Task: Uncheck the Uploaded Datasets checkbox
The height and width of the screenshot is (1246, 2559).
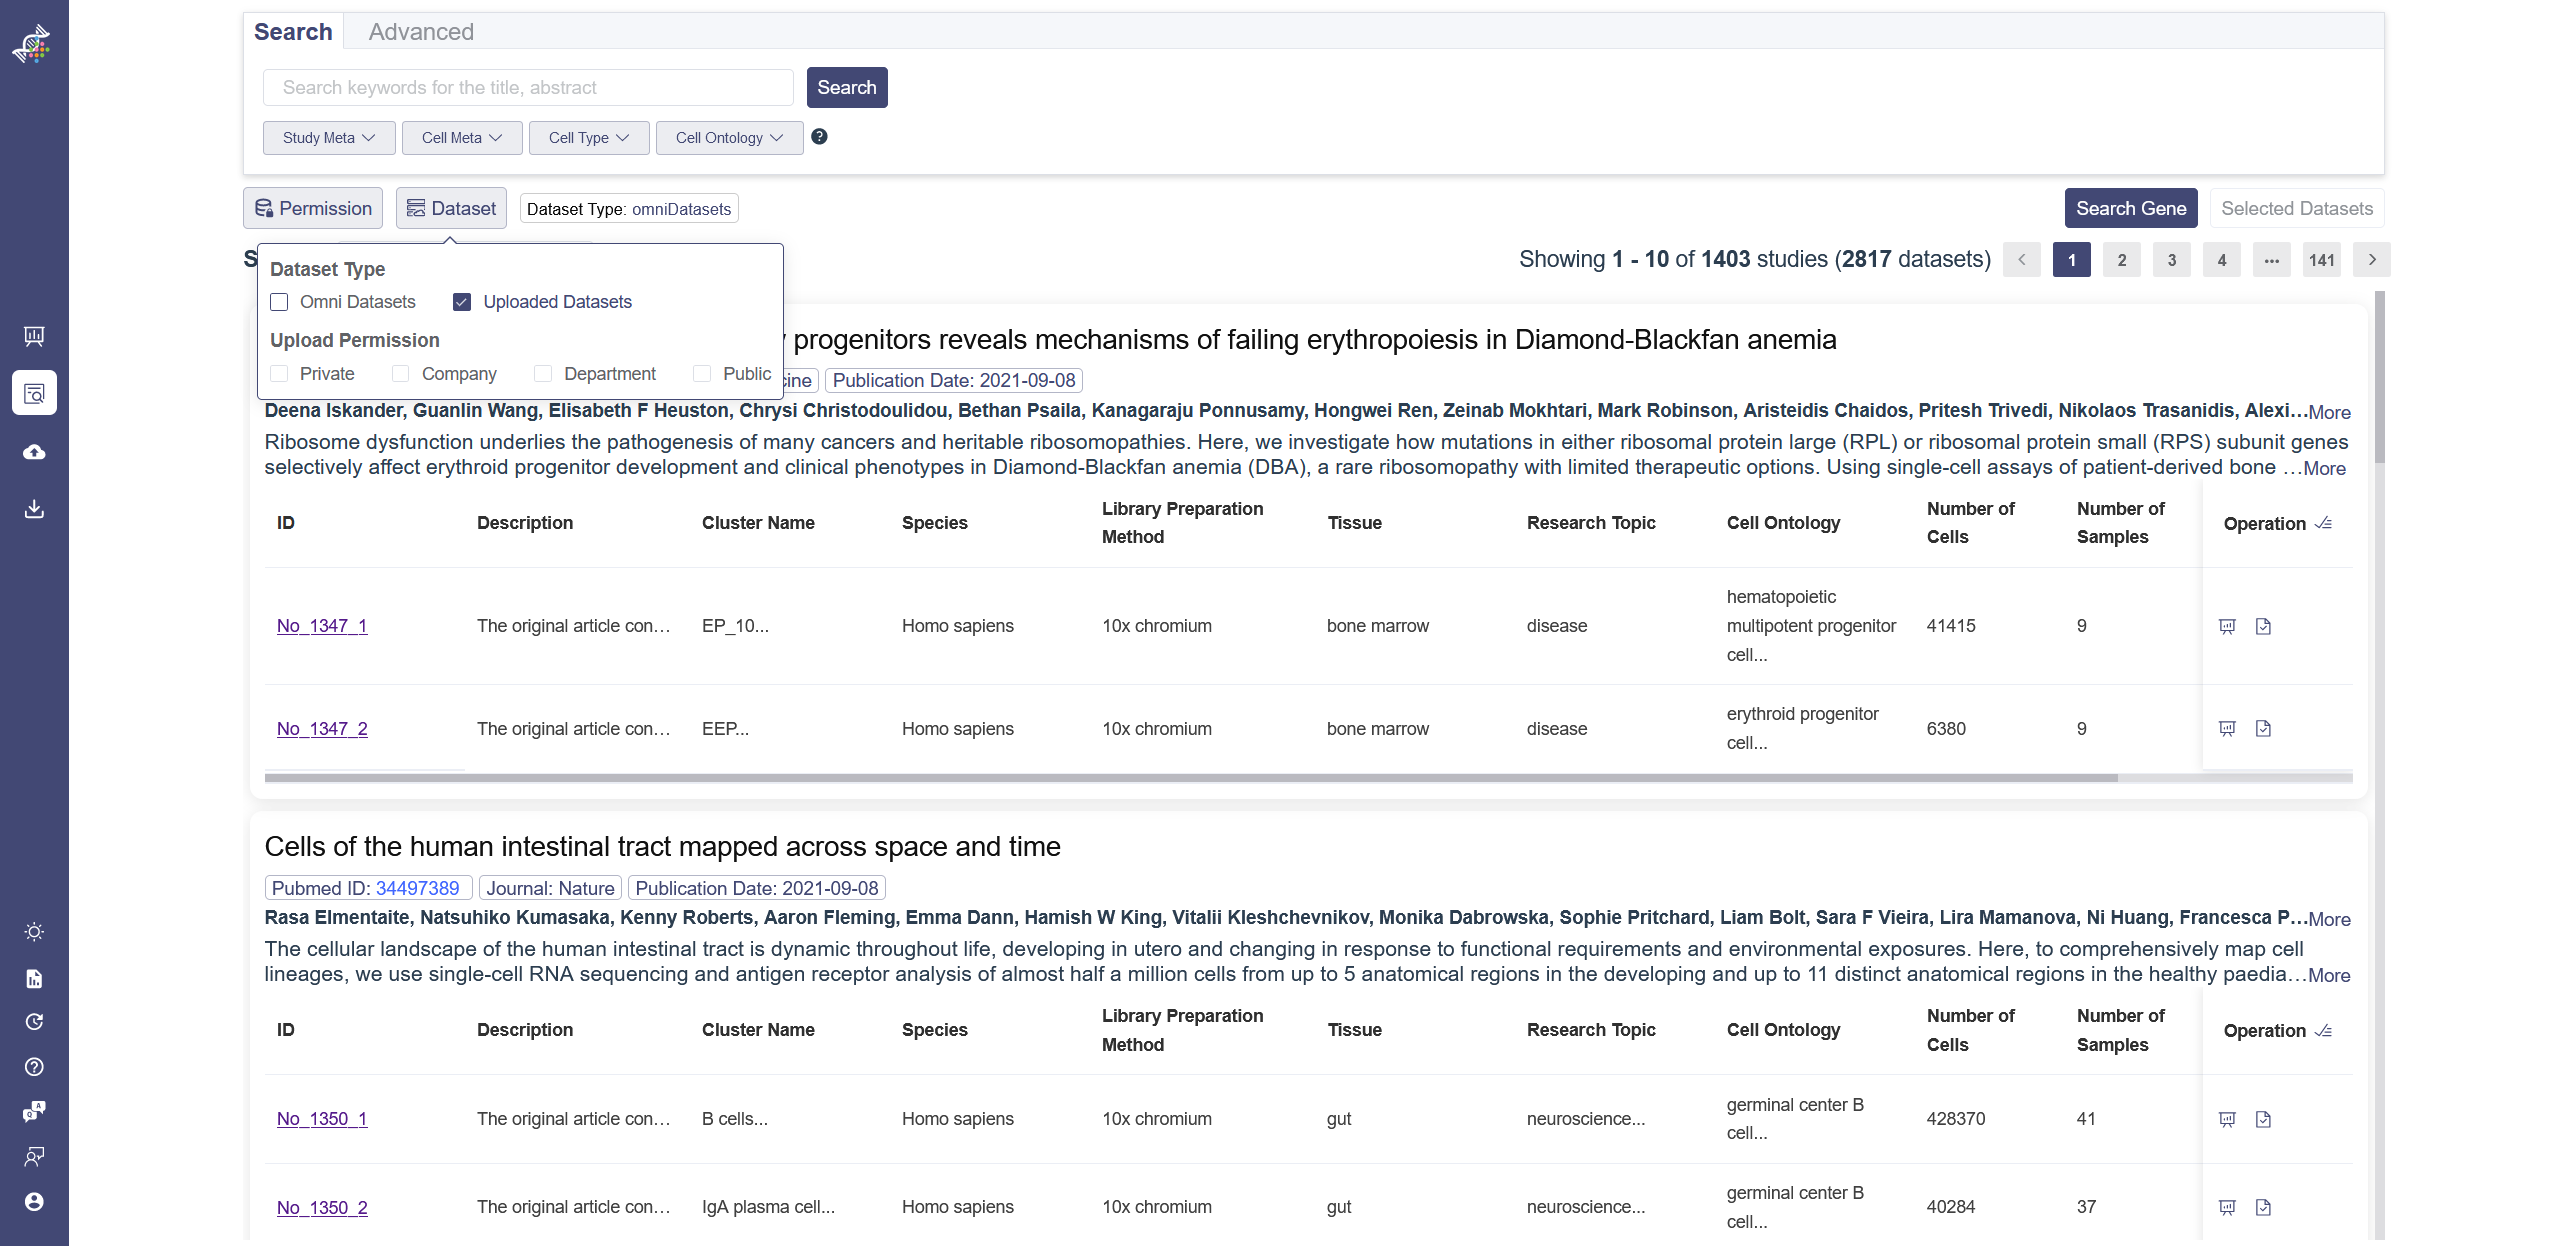Action: coord(462,302)
